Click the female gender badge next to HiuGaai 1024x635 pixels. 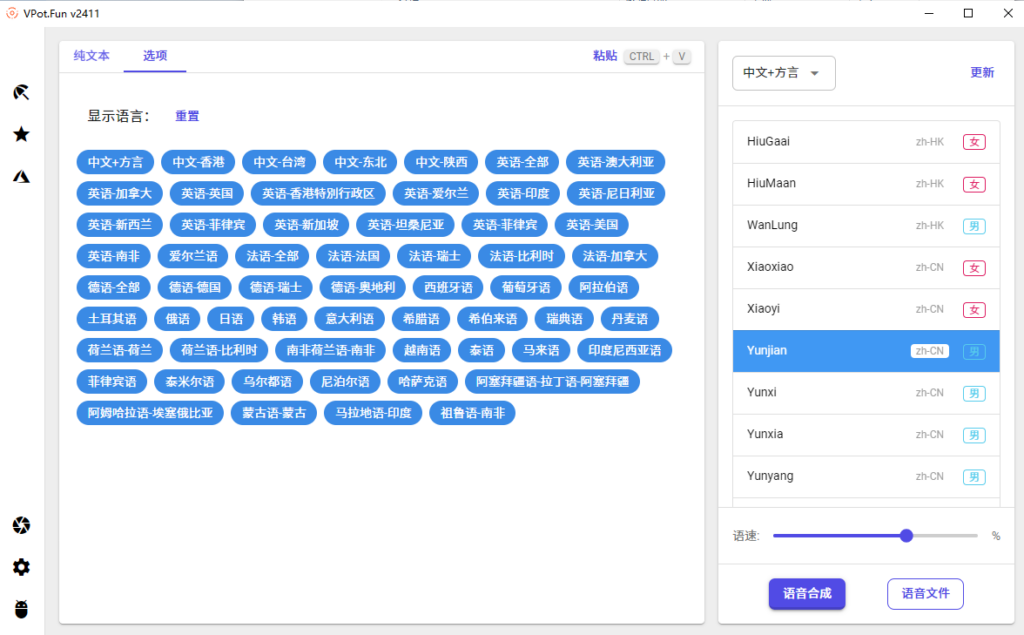[x=974, y=142]
